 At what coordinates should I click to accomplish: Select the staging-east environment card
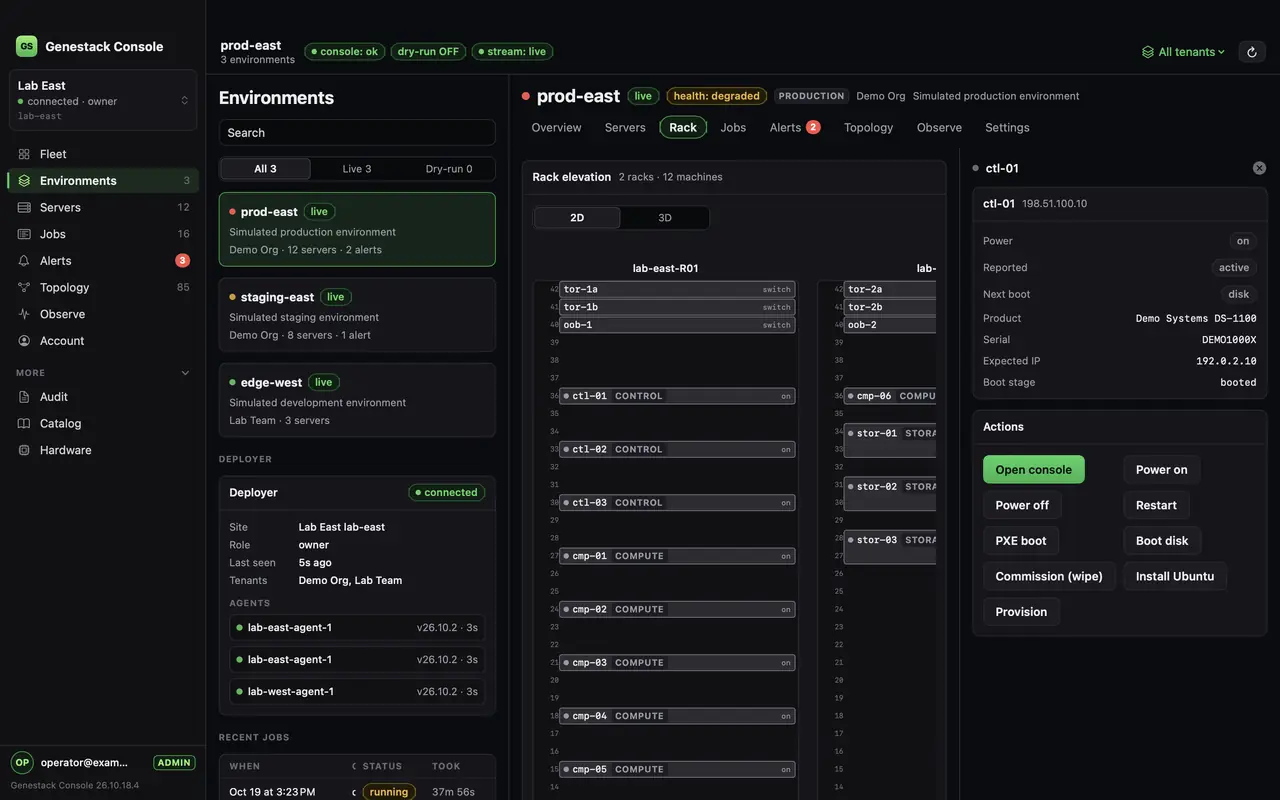coord(357,315)
